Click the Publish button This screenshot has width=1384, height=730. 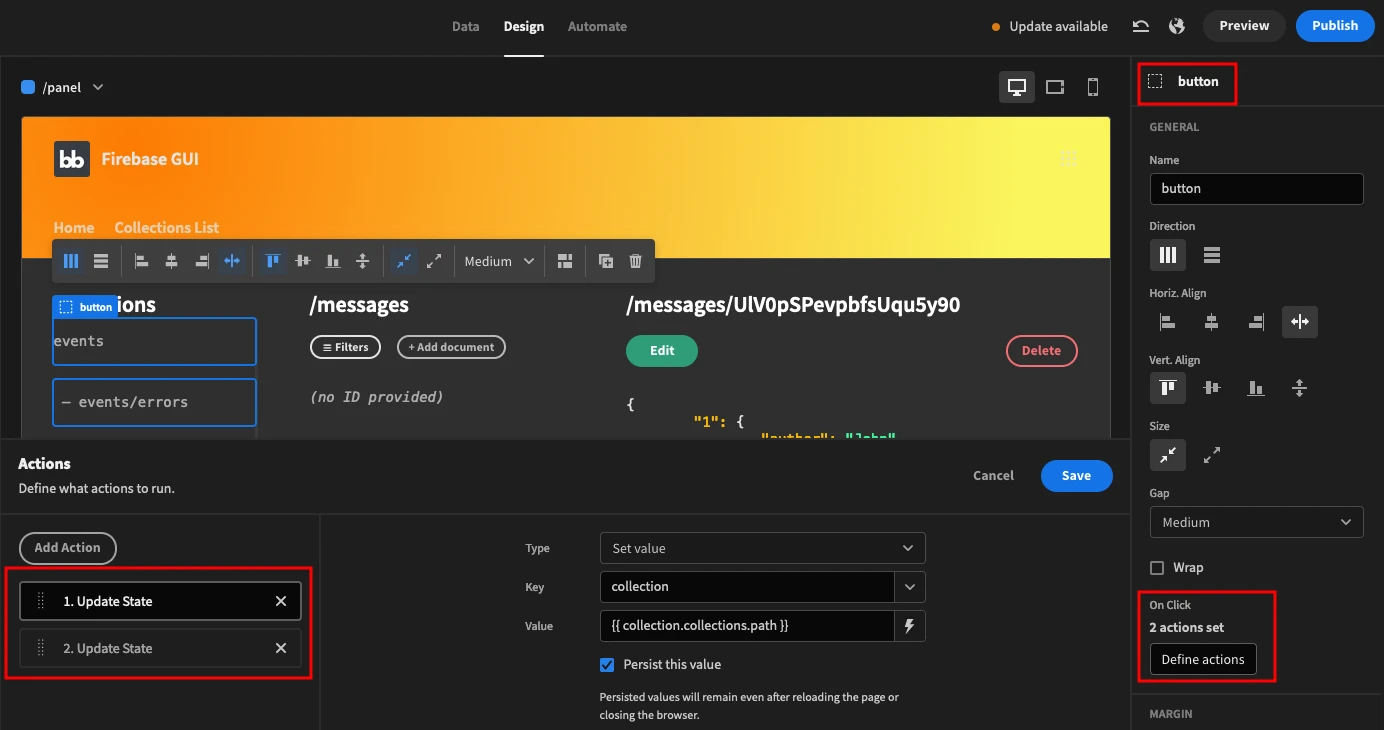point(1335,26)
